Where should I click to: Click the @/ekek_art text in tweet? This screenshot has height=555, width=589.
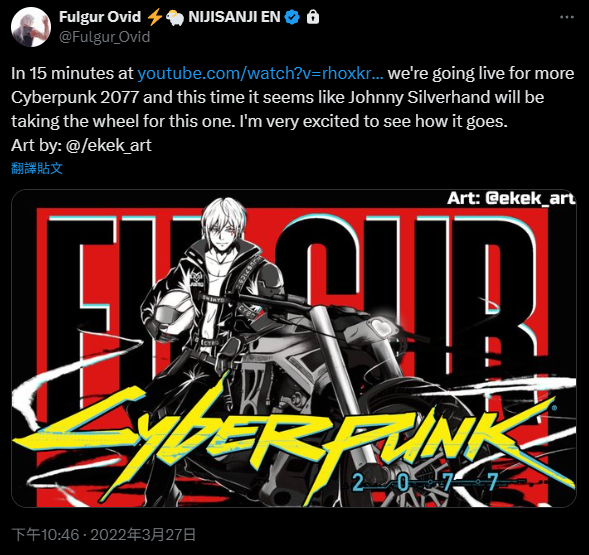pos(109,145)
